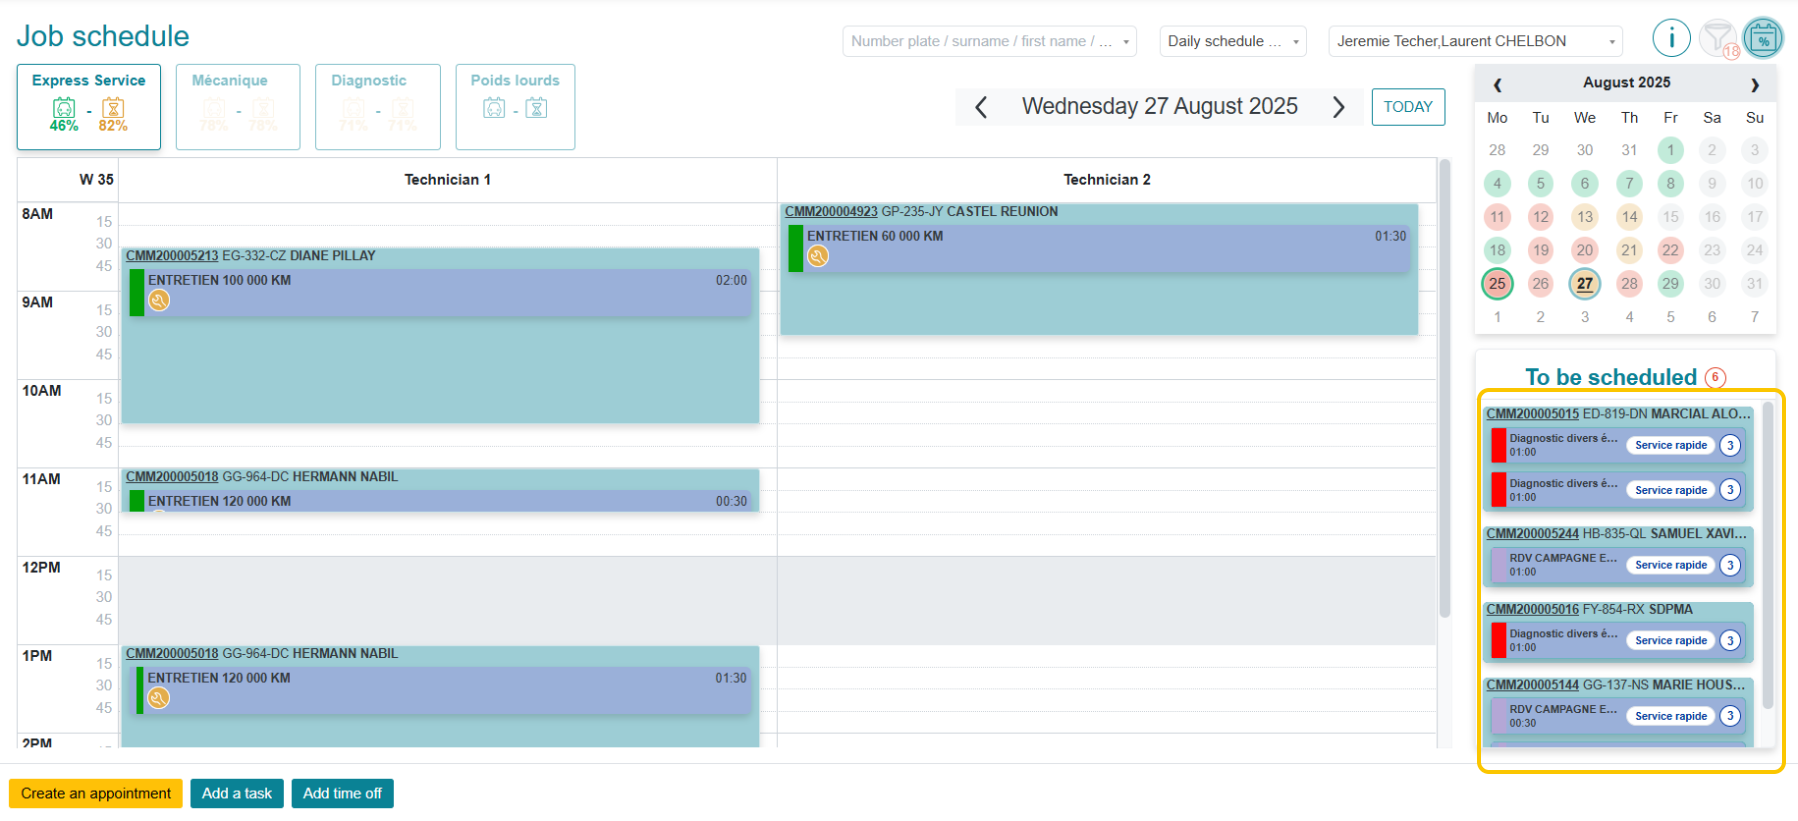Toggle the calendar percentage occupancy icon
Screen dimensions: 1798x821
(1763, 39)
